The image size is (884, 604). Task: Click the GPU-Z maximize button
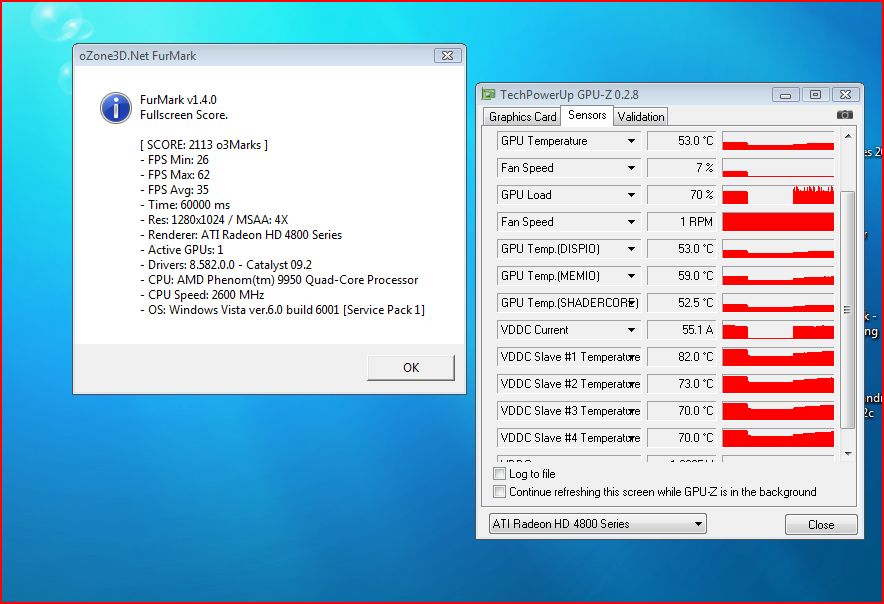coord(815,95)
